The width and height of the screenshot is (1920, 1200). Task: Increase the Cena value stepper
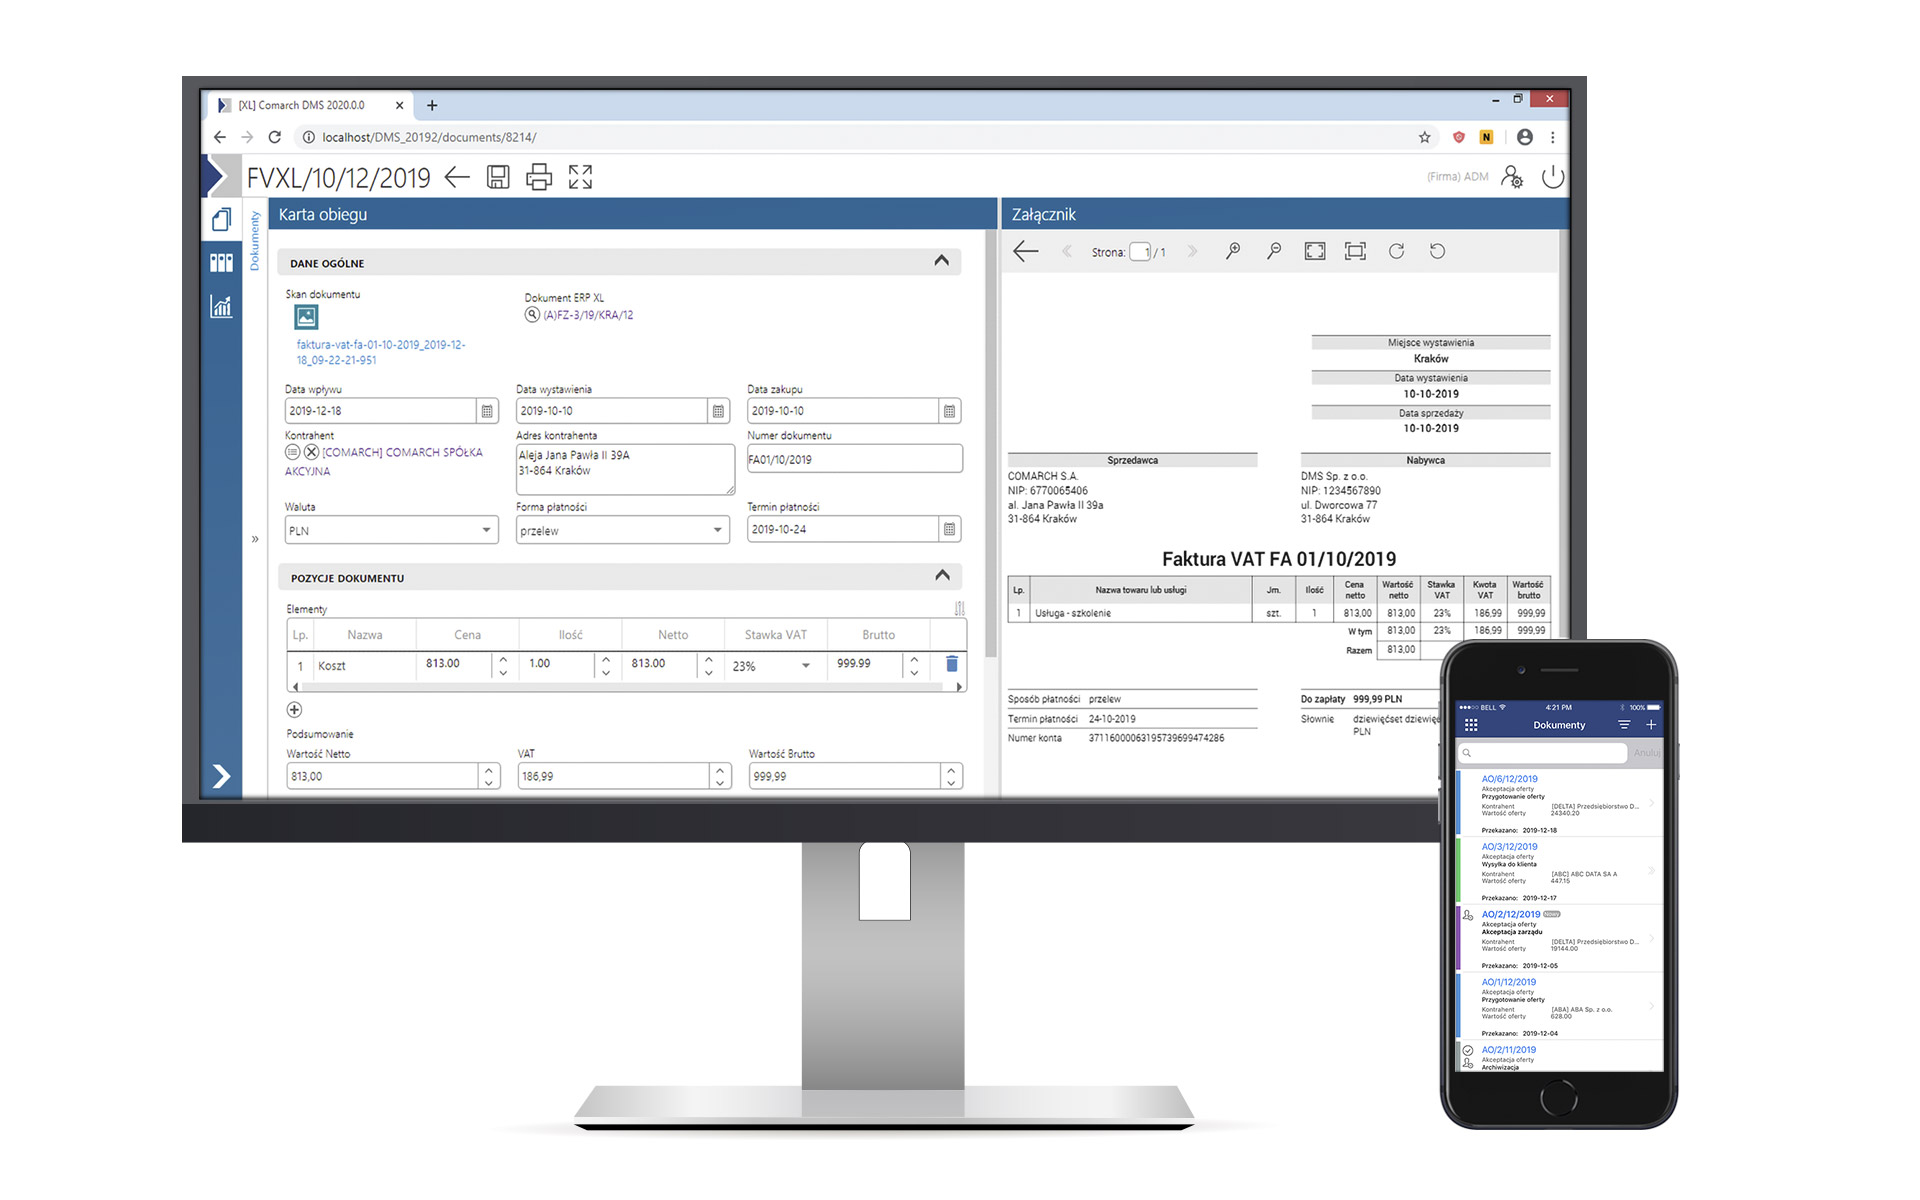(503, 659)
